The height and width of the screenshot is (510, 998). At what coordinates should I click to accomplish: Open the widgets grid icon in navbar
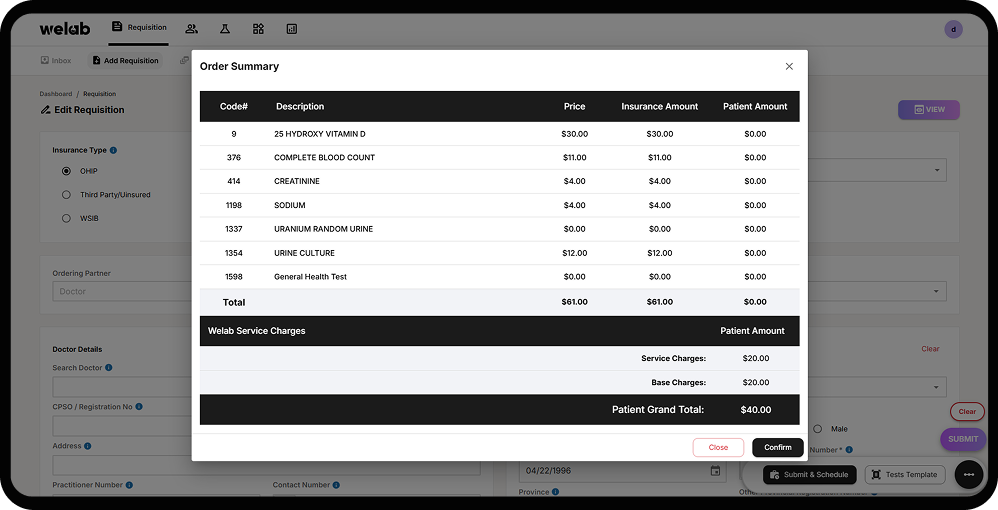[258, 29]
